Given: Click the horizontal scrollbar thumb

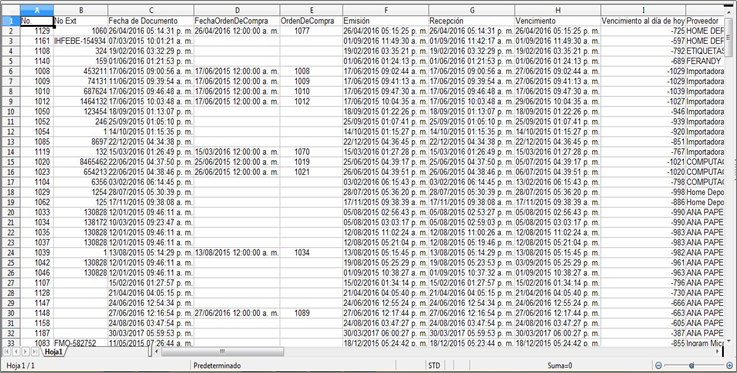Looking at the screenshot, I should point(222,351).
